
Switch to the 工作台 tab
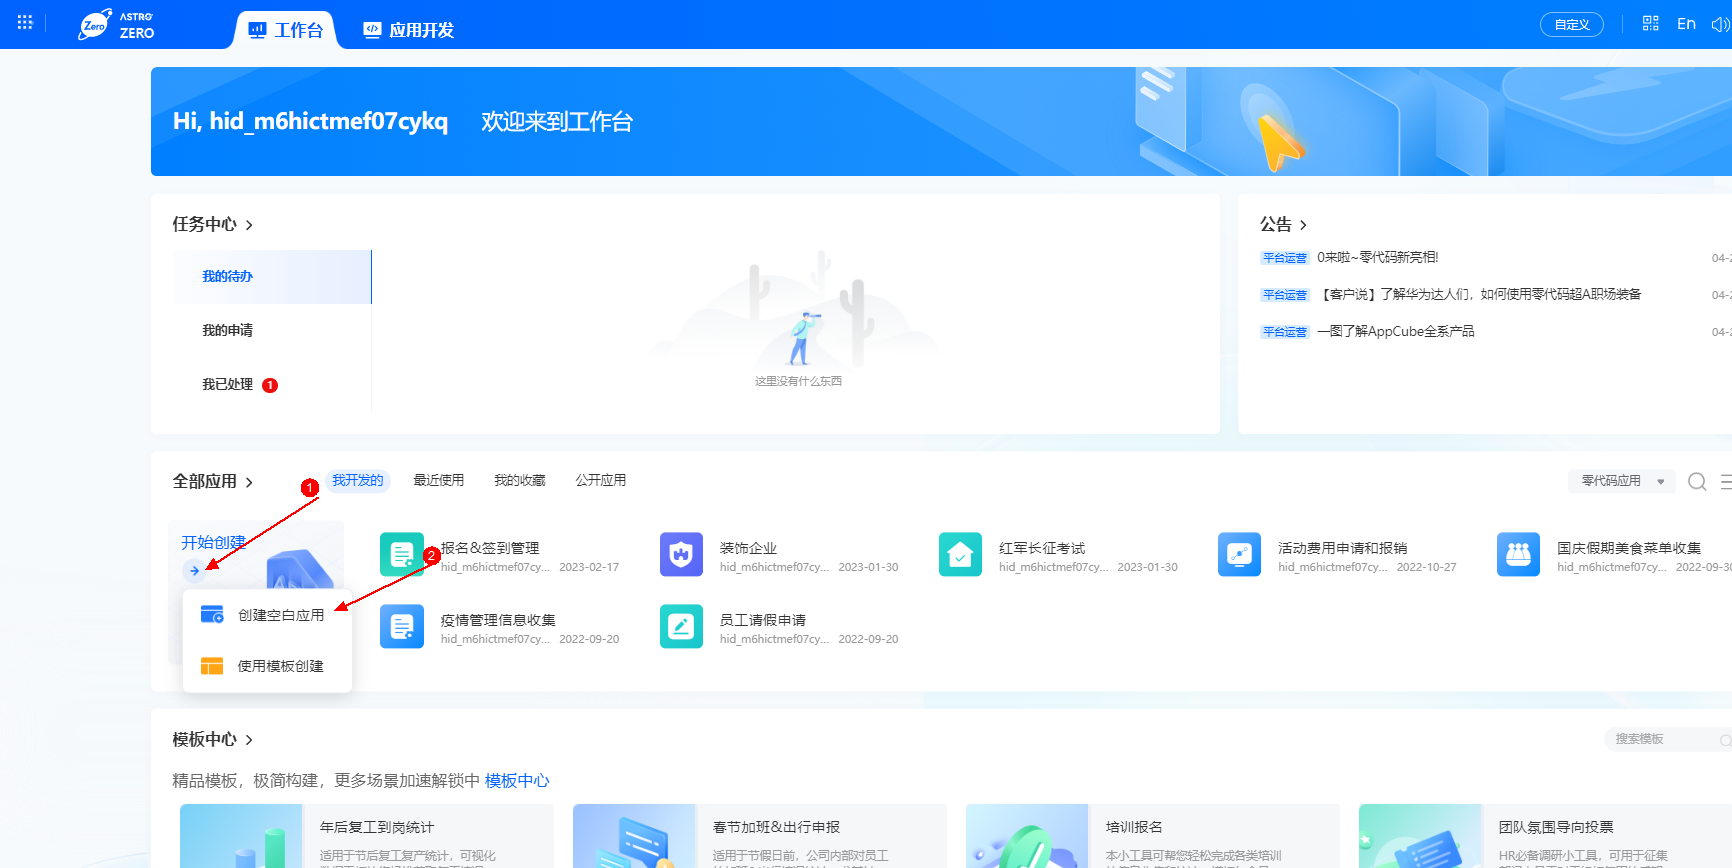pos(285,30)
